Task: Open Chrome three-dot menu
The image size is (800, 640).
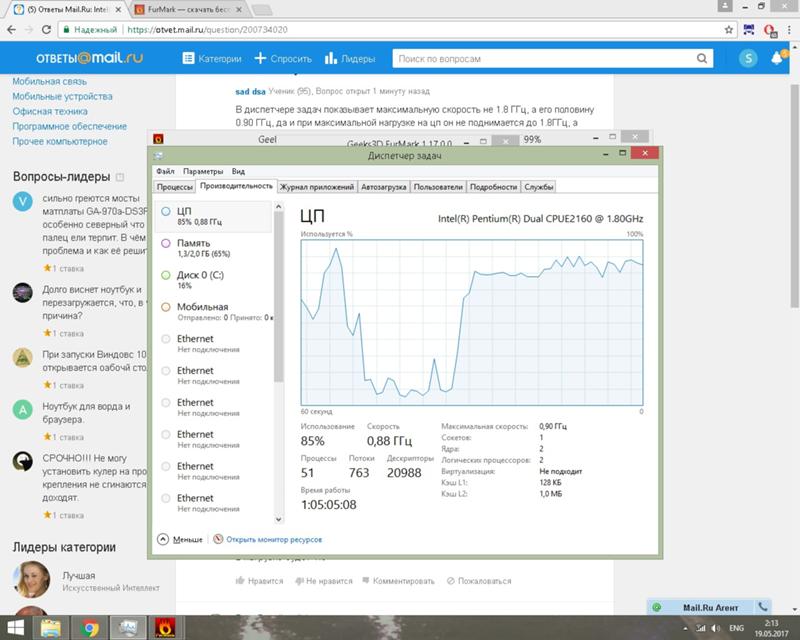Action: (x=789, y=30)
